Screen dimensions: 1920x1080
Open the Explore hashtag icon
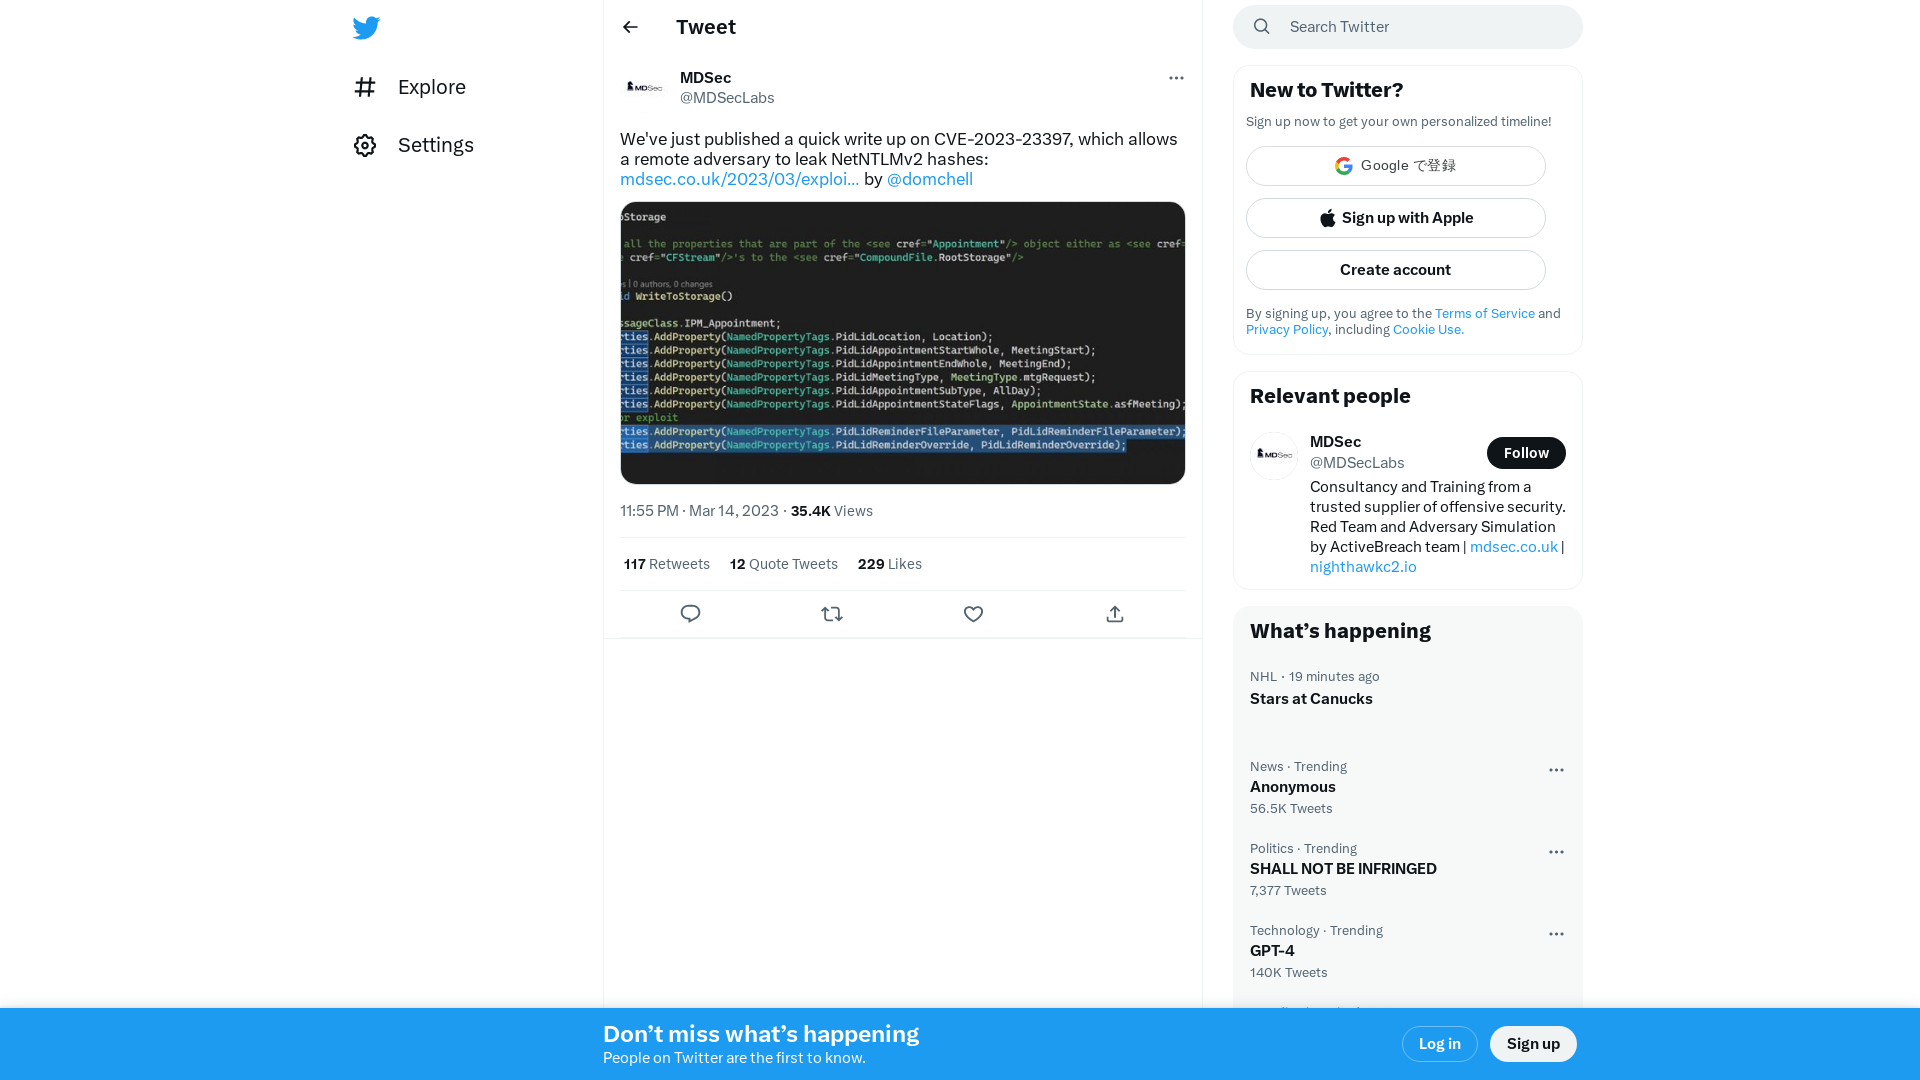[x=365, y=87]
